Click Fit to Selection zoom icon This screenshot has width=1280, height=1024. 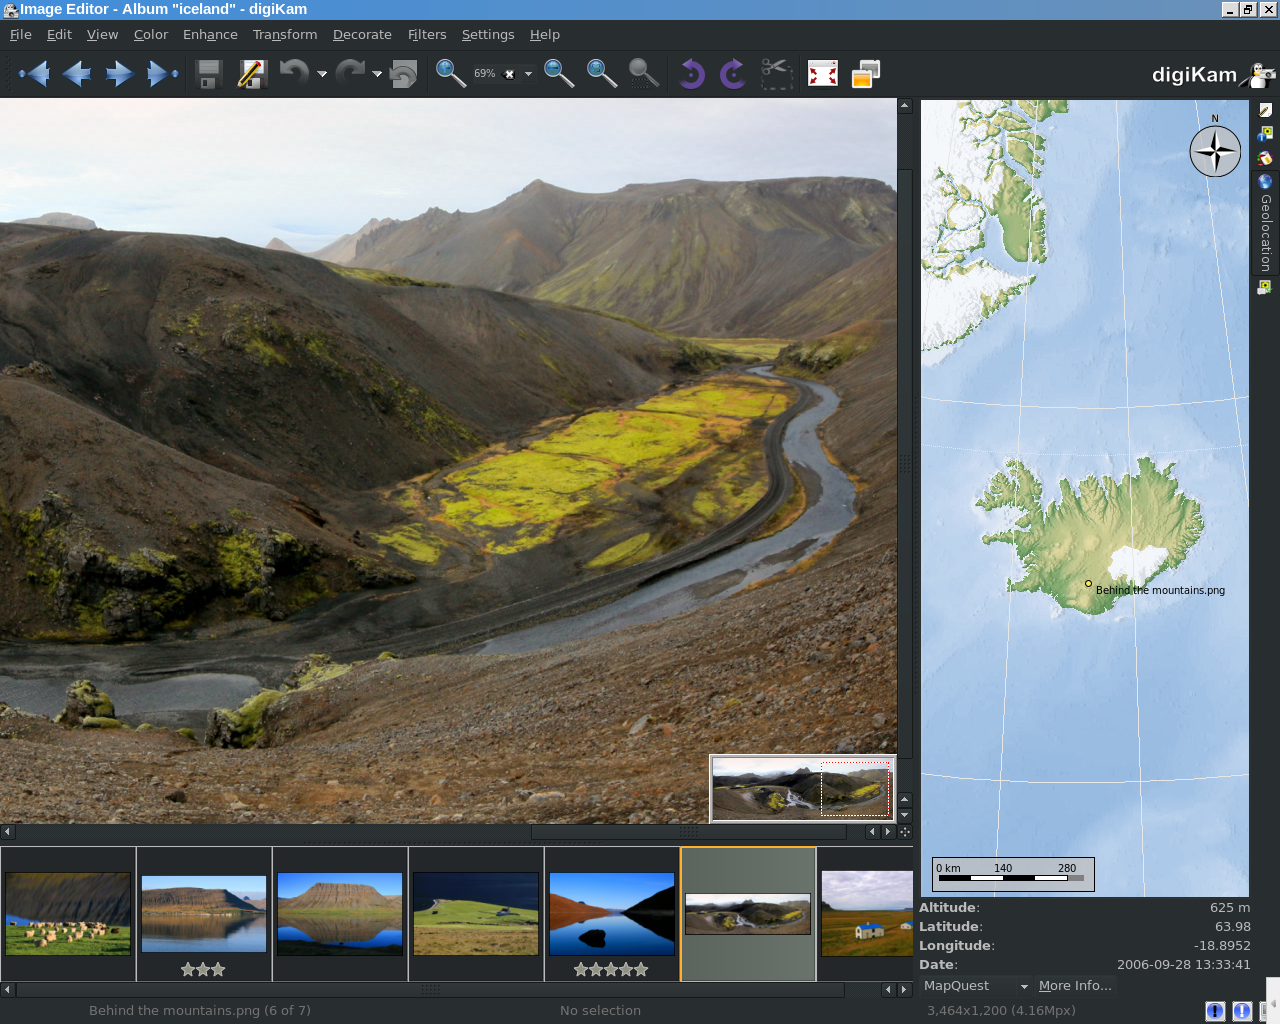(643, 73)
